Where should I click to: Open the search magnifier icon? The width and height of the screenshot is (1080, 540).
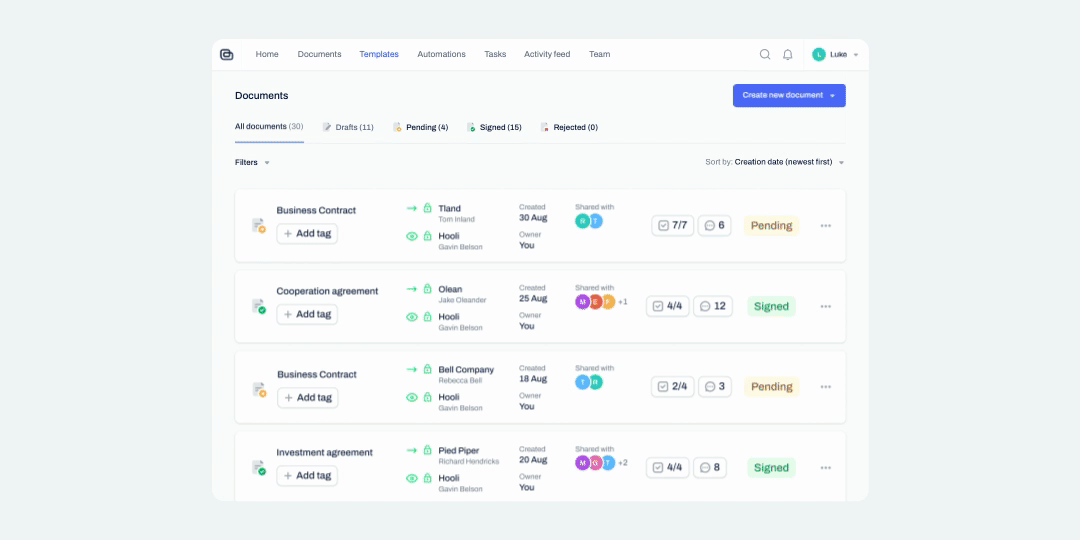click(x=765, y=54)
